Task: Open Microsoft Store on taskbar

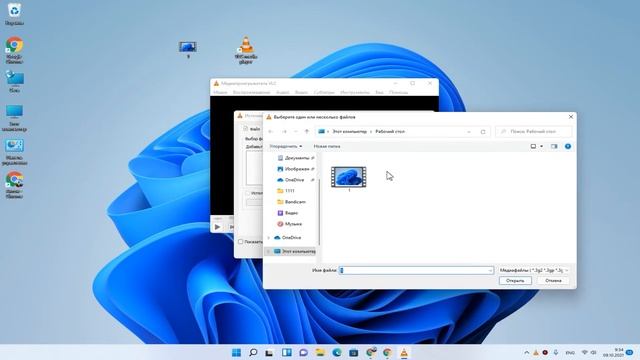Action: (x=353, y=353)
